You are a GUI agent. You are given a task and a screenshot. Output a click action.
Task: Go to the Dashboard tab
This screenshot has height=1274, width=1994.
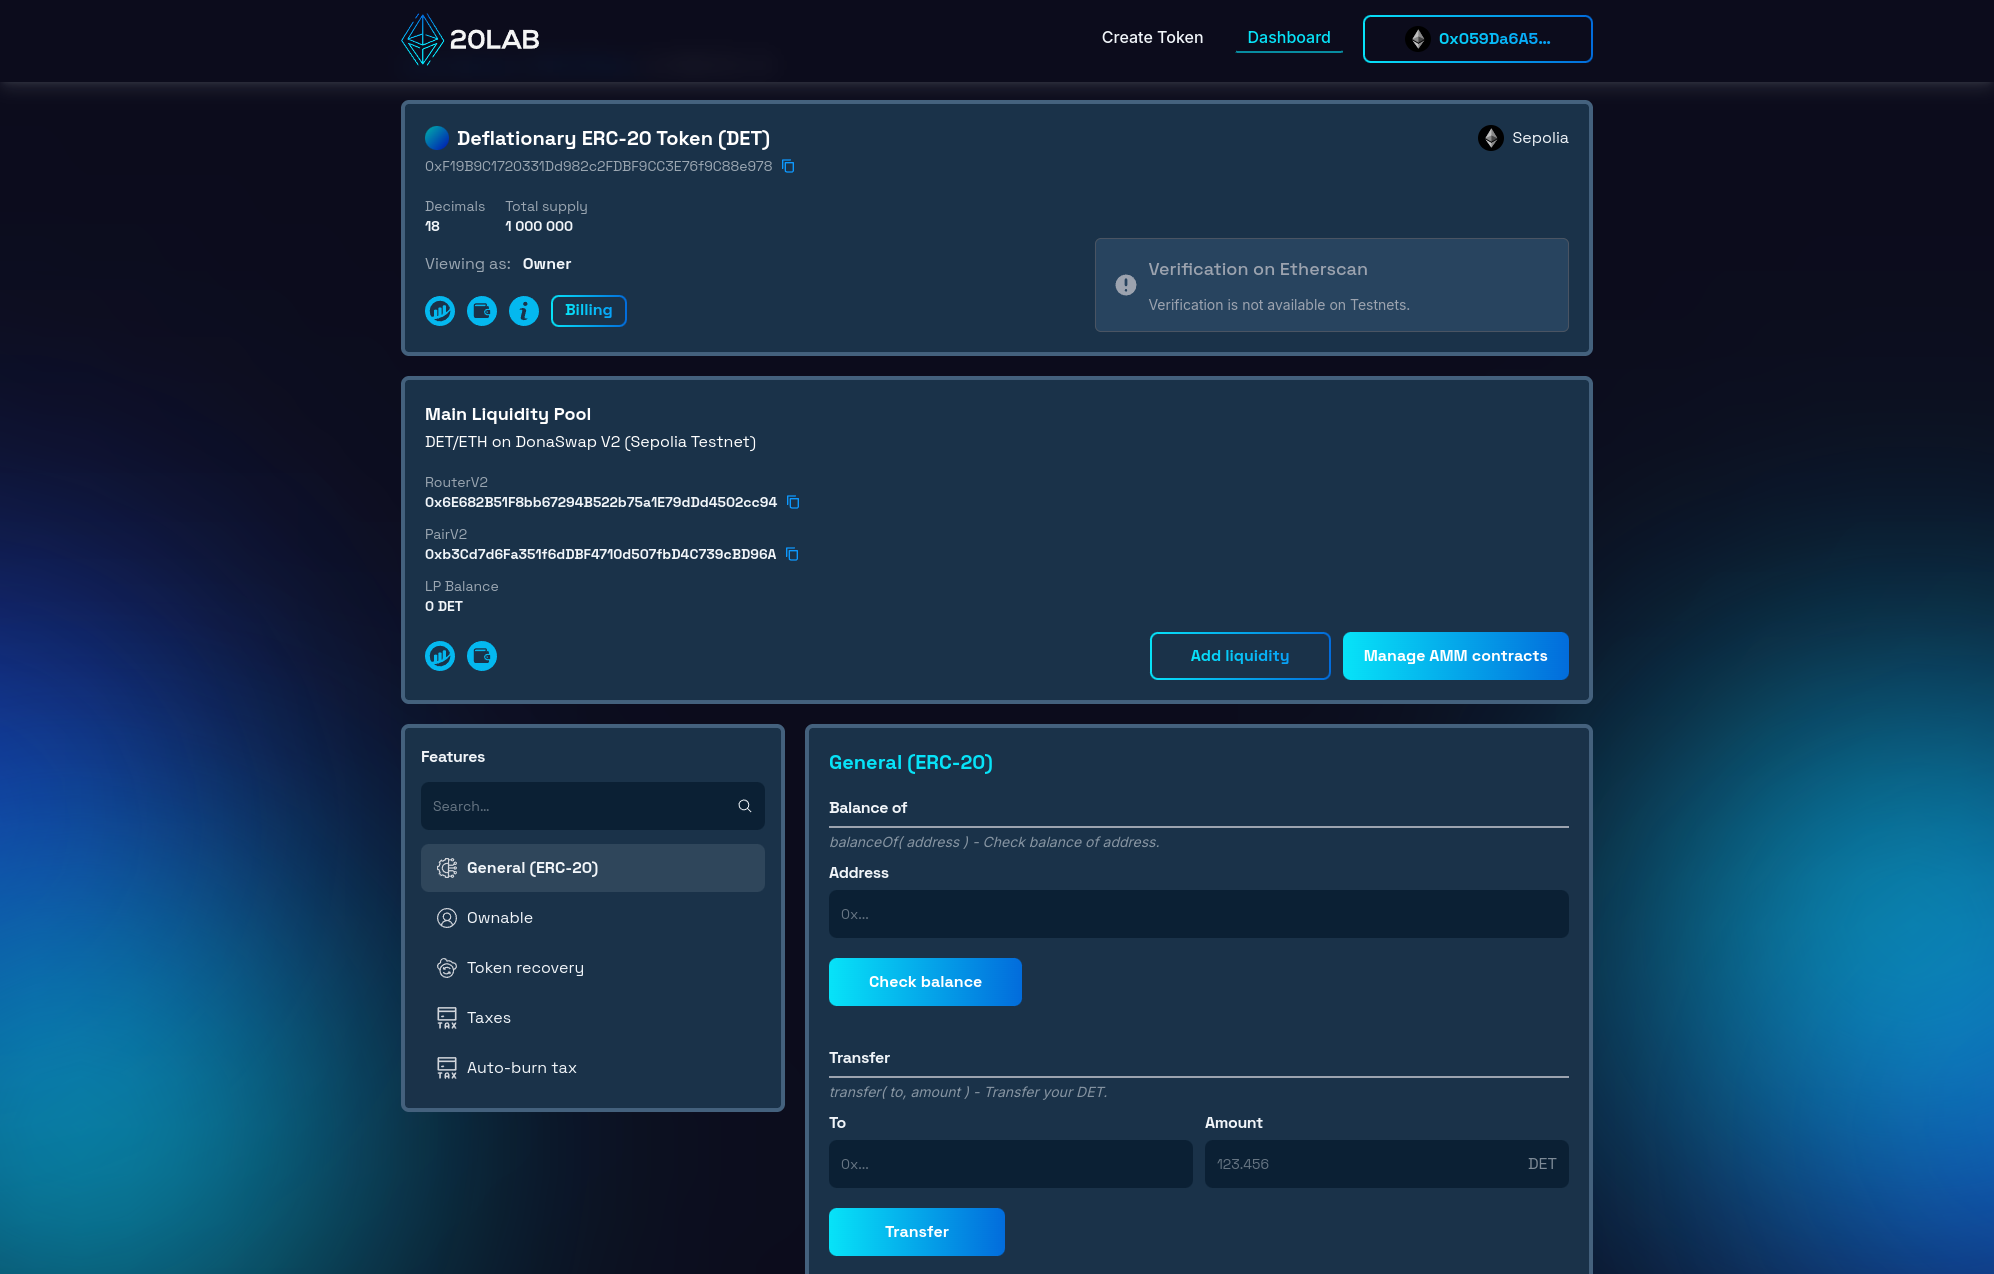[x=1289, y=38]
